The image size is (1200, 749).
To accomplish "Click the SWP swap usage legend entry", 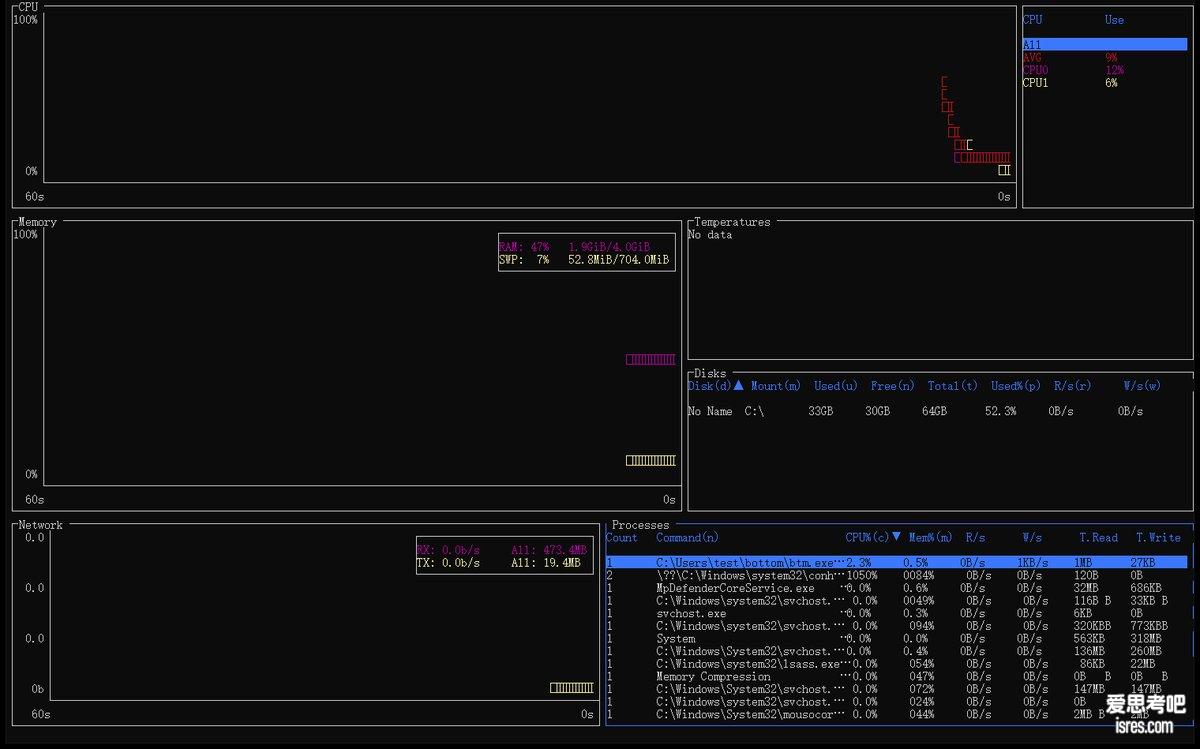I will coord(584,260).
